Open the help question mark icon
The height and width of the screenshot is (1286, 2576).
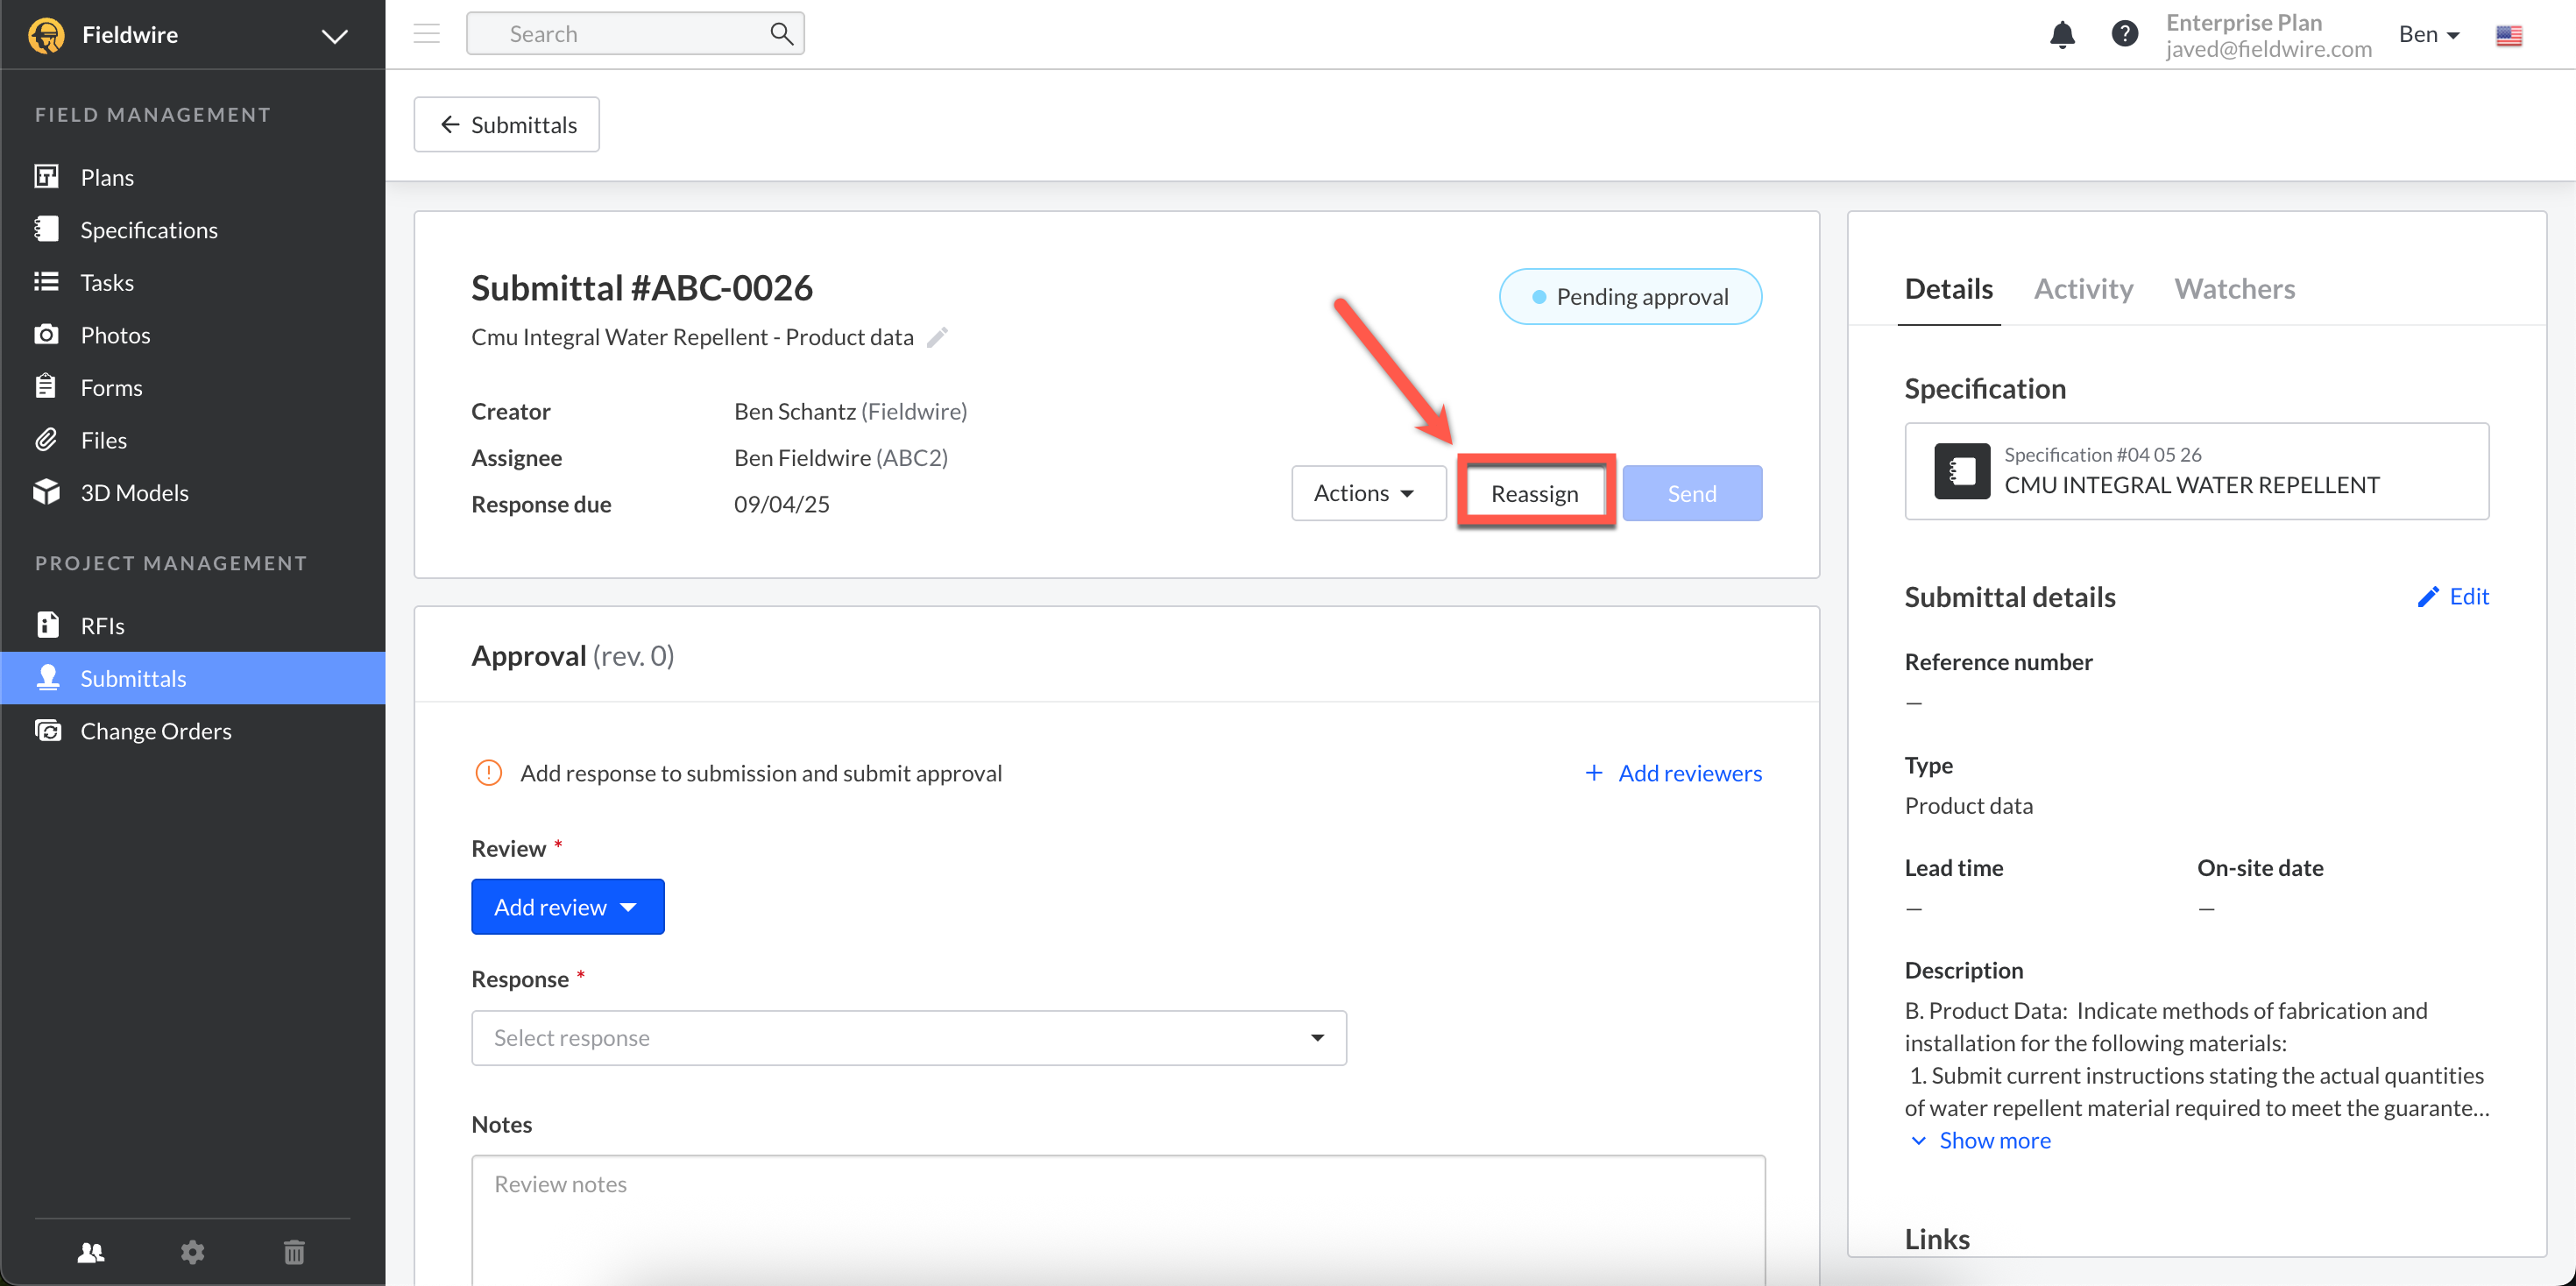click(x=2124, y=35)
